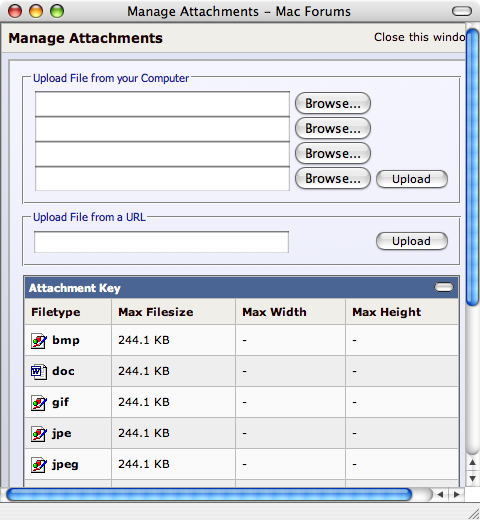Image resolution: width=480 pixels, height=520 pixels.
Task: Click the third Browse... button
Action: [x=333, y=153]
